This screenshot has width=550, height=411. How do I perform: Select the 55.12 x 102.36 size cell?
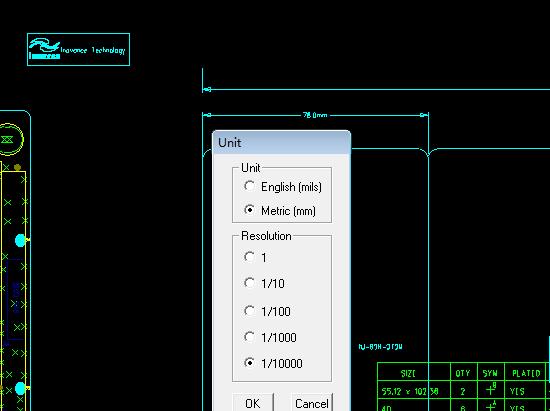pos(410,391)
